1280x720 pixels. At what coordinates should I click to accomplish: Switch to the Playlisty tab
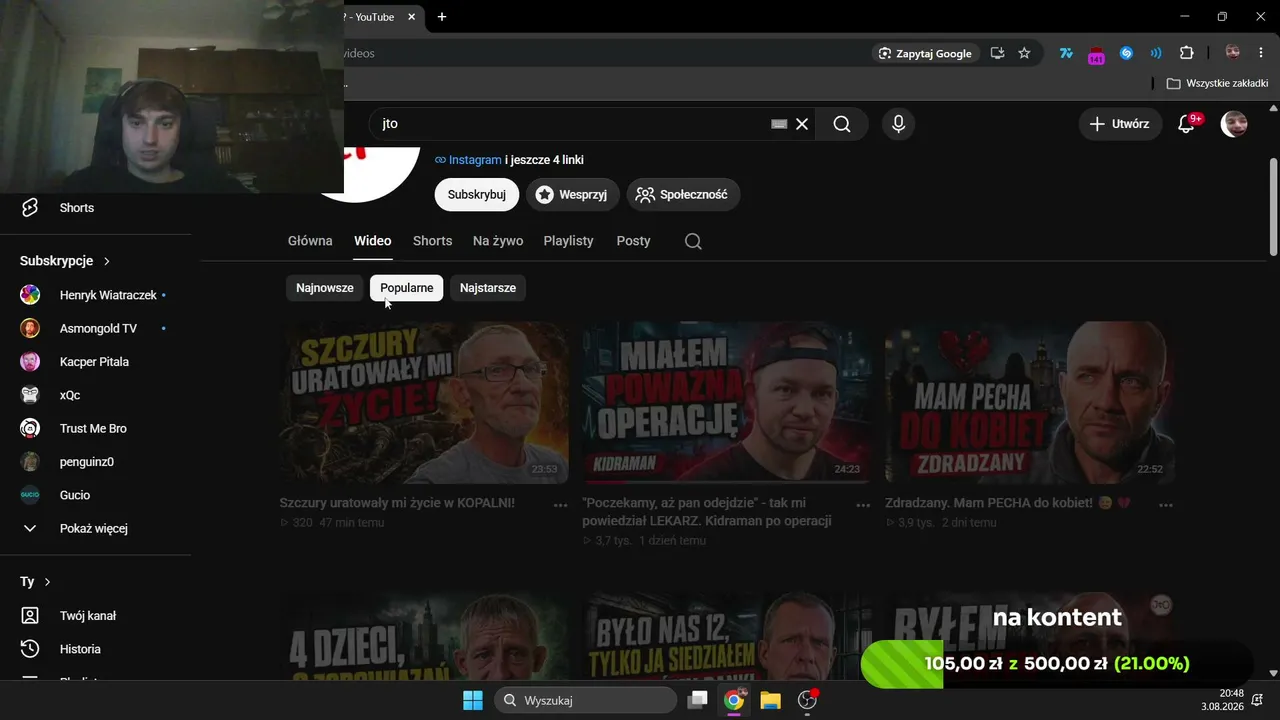coord(569,241)
